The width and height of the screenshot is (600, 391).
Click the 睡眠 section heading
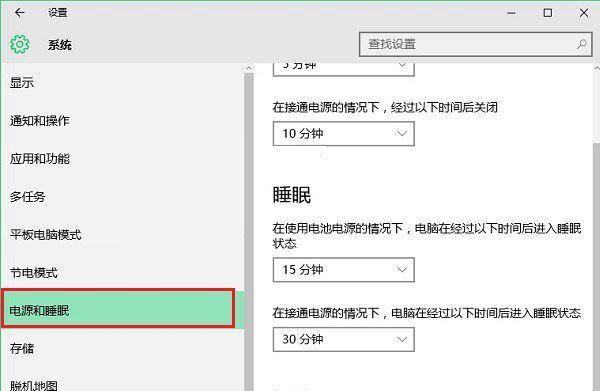tap(292, 195)
